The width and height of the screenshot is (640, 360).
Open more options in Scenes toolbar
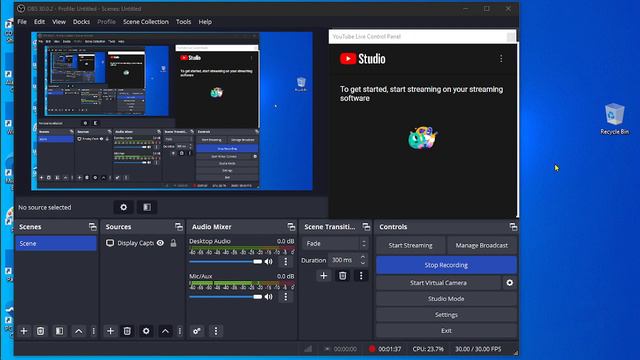click(x=93, y=331)
